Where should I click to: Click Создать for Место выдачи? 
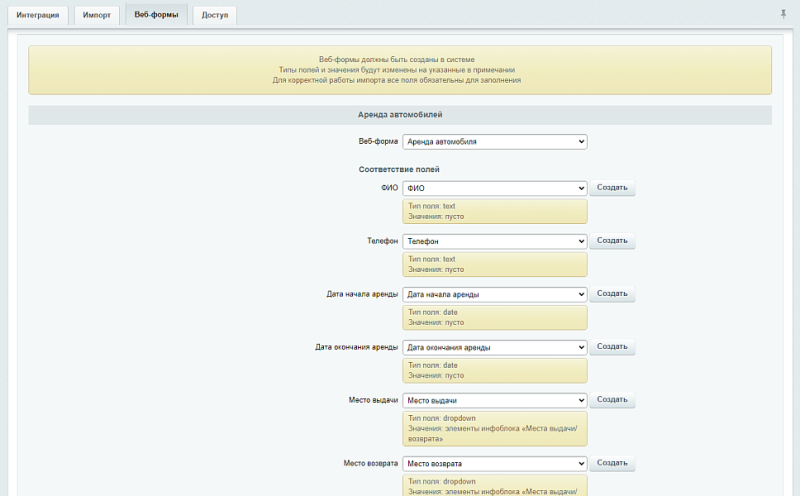pos(612,400)
